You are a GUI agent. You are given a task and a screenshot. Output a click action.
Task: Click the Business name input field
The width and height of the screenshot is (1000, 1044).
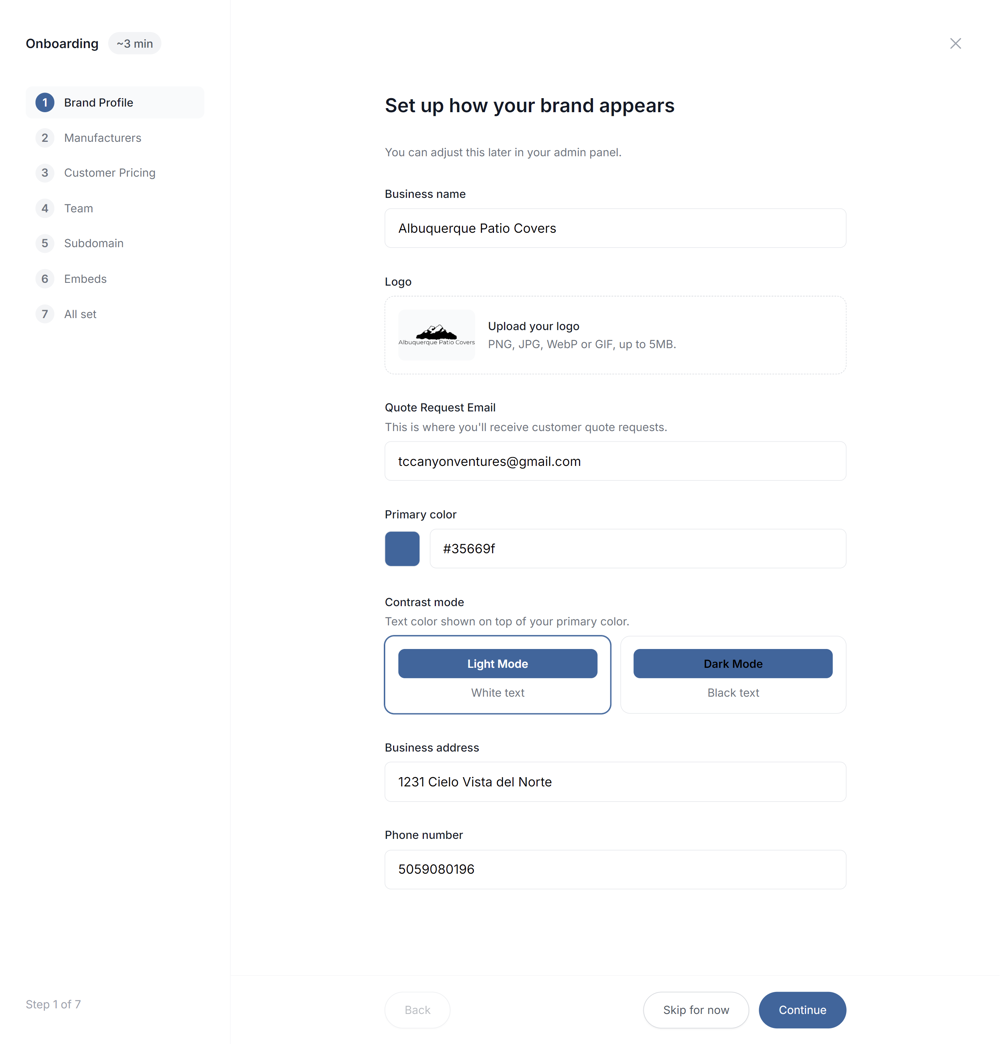615,228
